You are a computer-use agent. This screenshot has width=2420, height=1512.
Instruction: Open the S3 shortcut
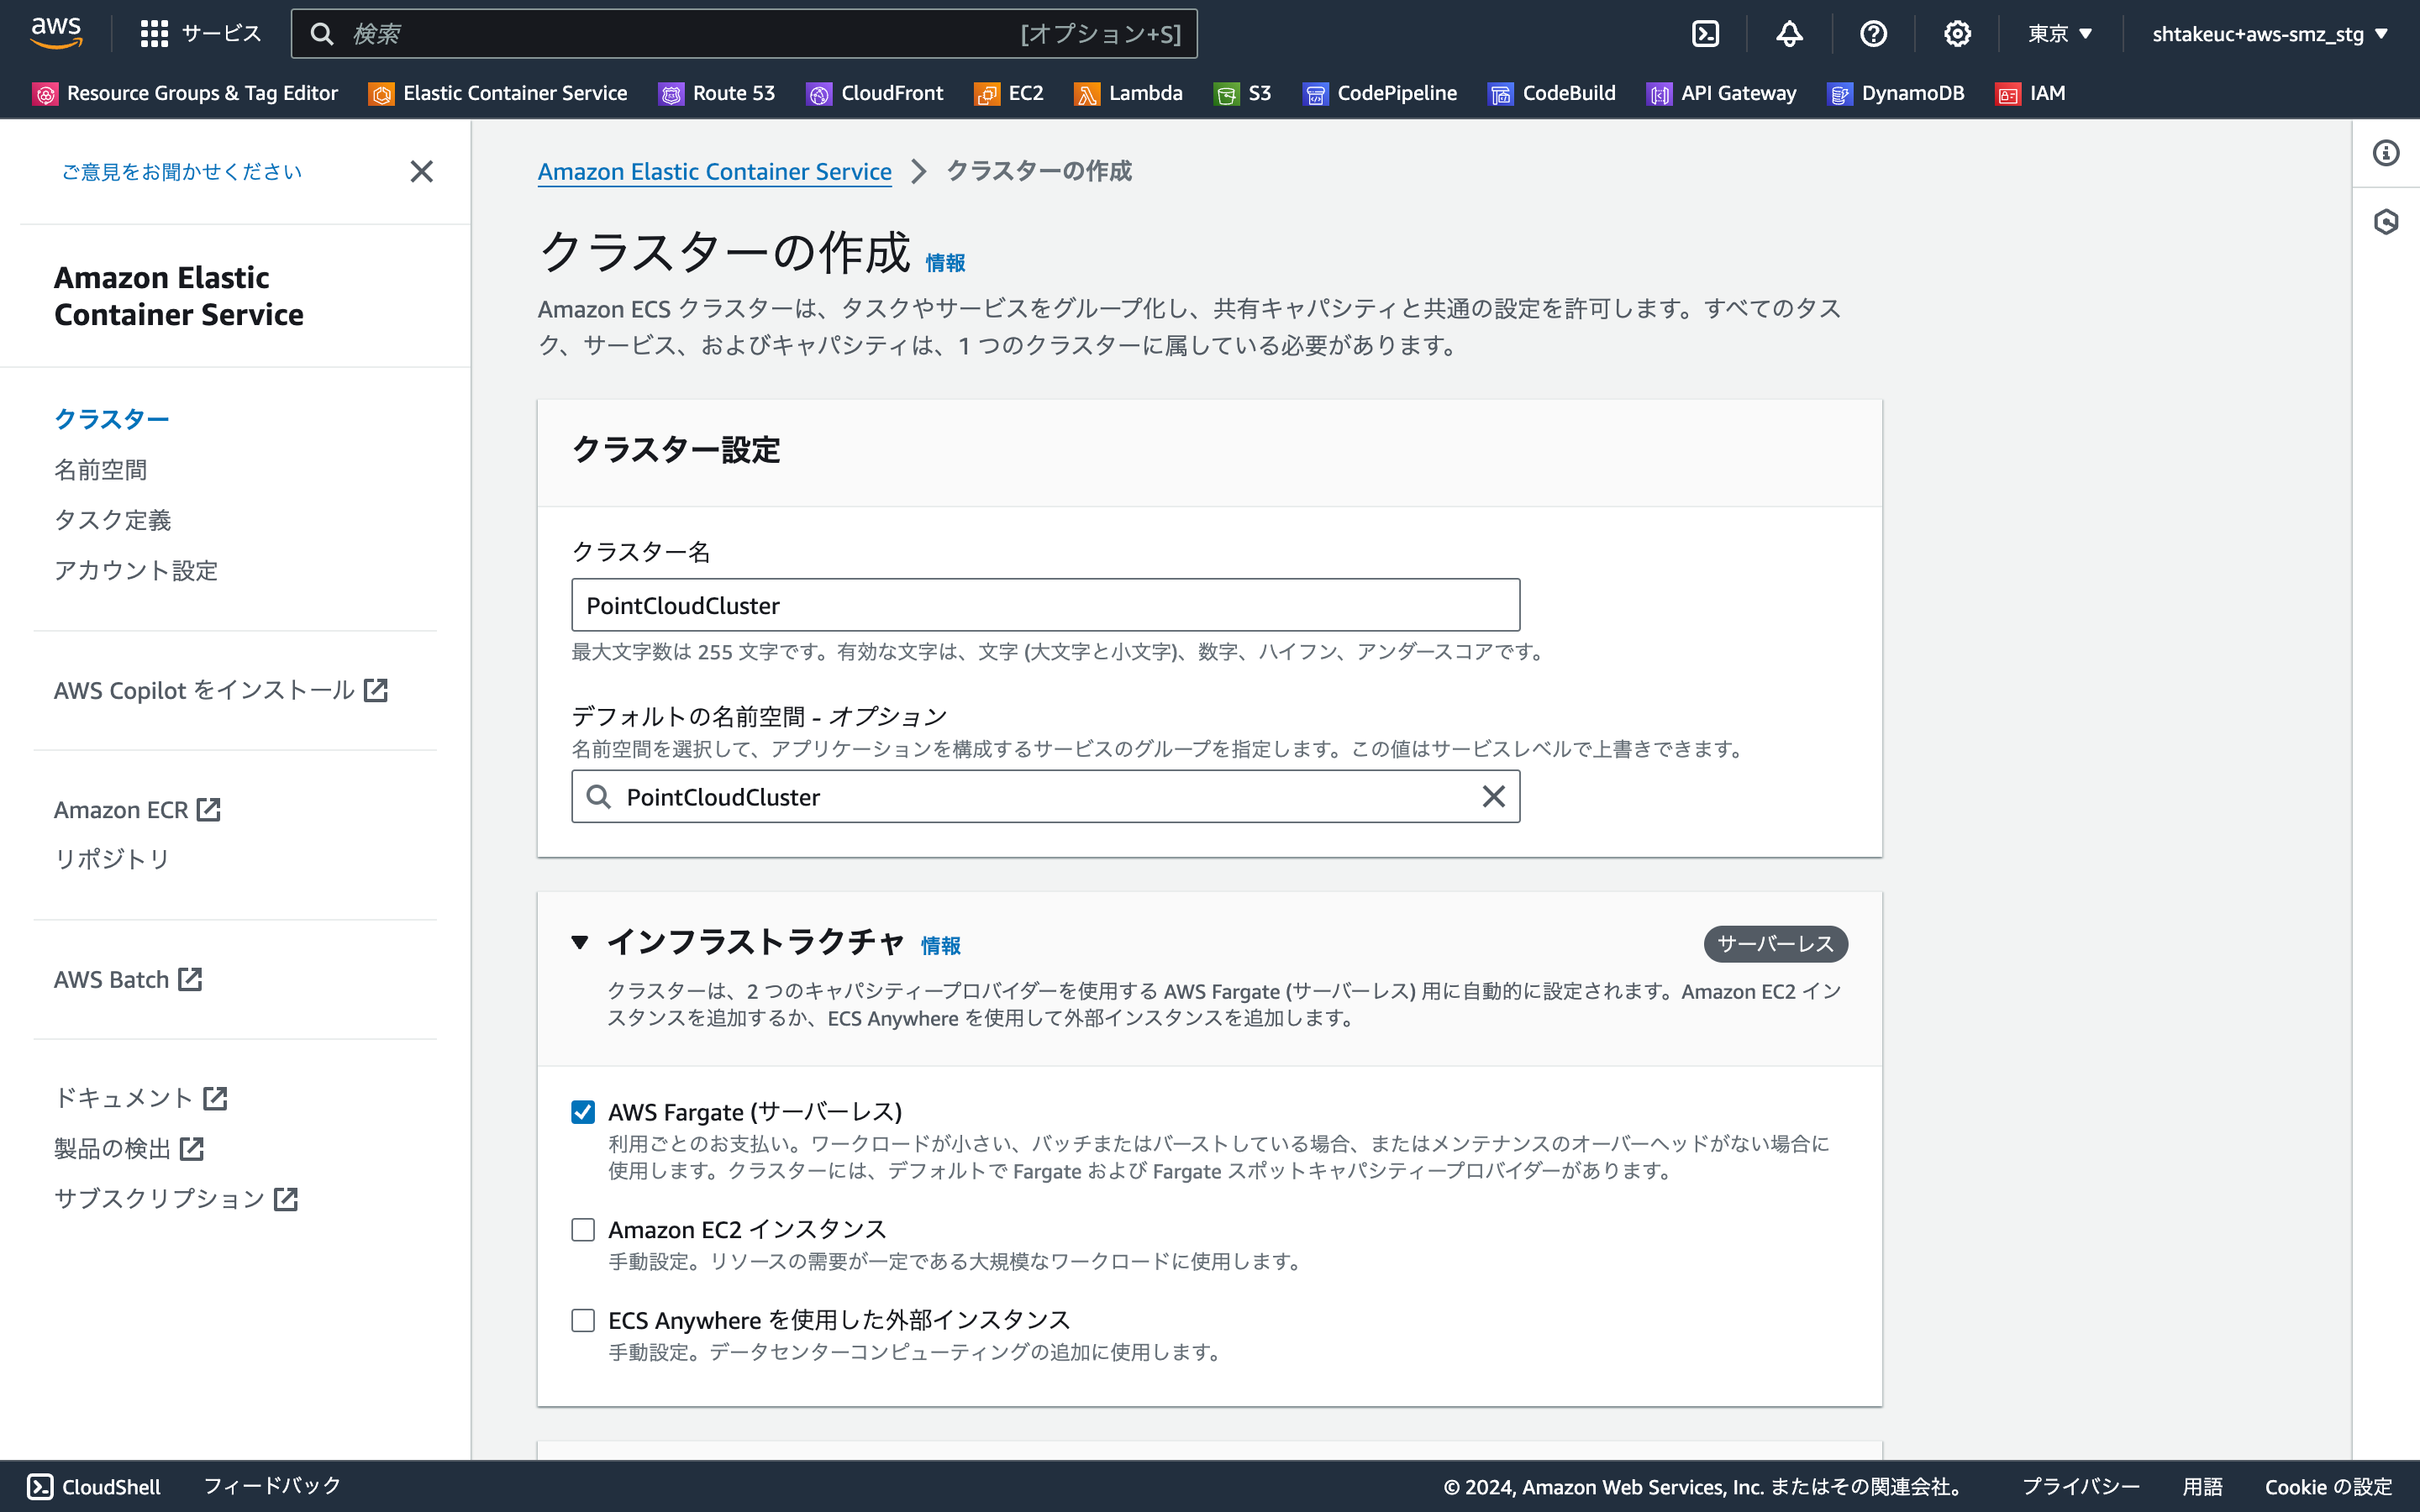(x=1242, y=93)
